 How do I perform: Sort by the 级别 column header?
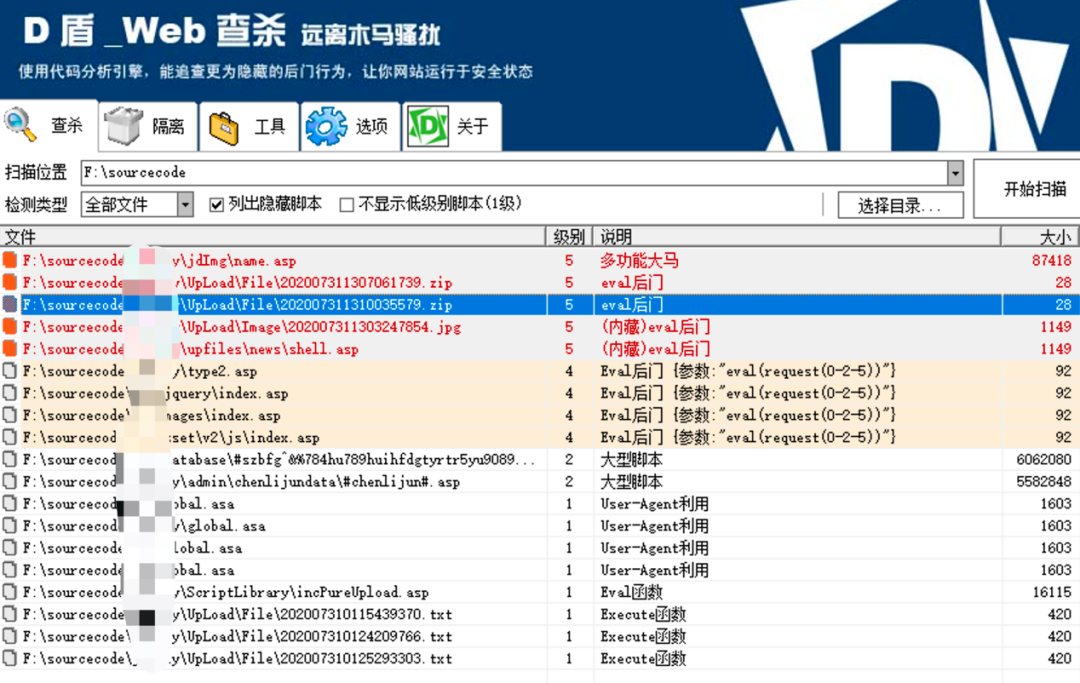(569, 237)
